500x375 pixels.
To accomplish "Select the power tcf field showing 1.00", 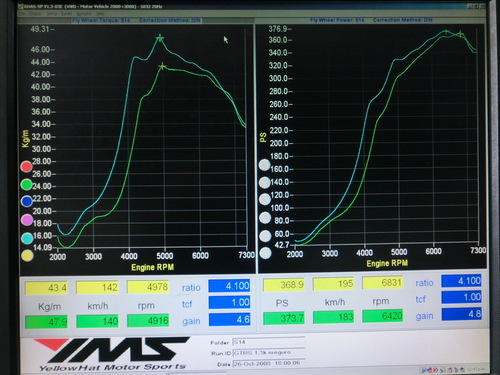I will tap(462, 297).
